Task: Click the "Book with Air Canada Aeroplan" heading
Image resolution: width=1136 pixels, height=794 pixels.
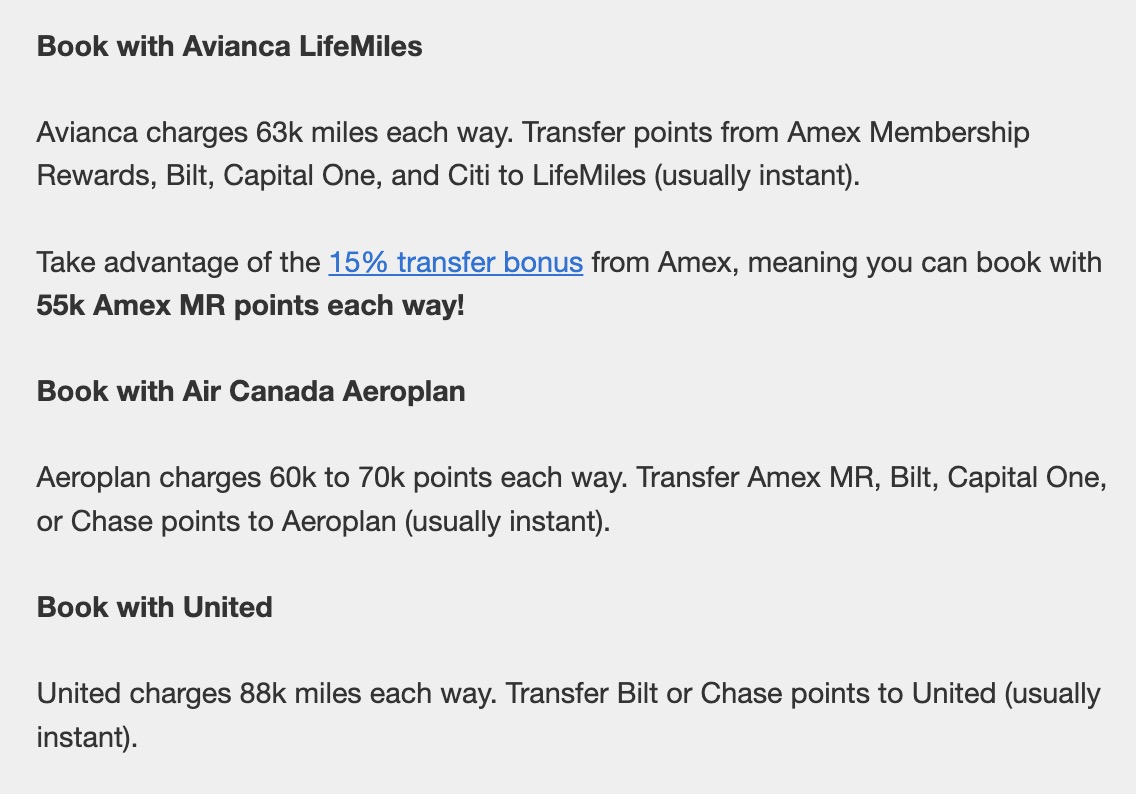Action: tap(250, 391)
